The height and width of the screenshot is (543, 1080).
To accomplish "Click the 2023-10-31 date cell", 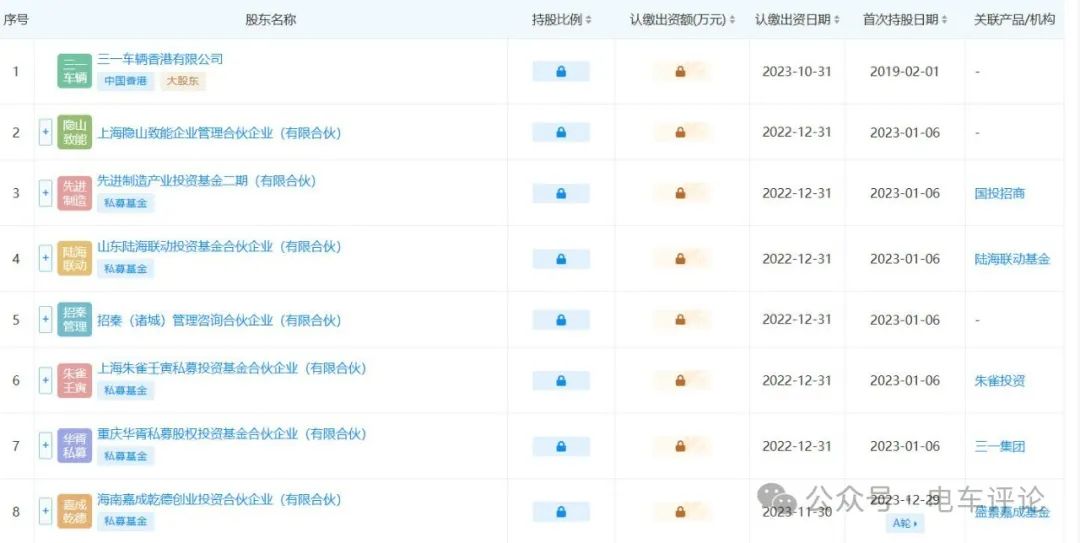I will click(797, 72).
